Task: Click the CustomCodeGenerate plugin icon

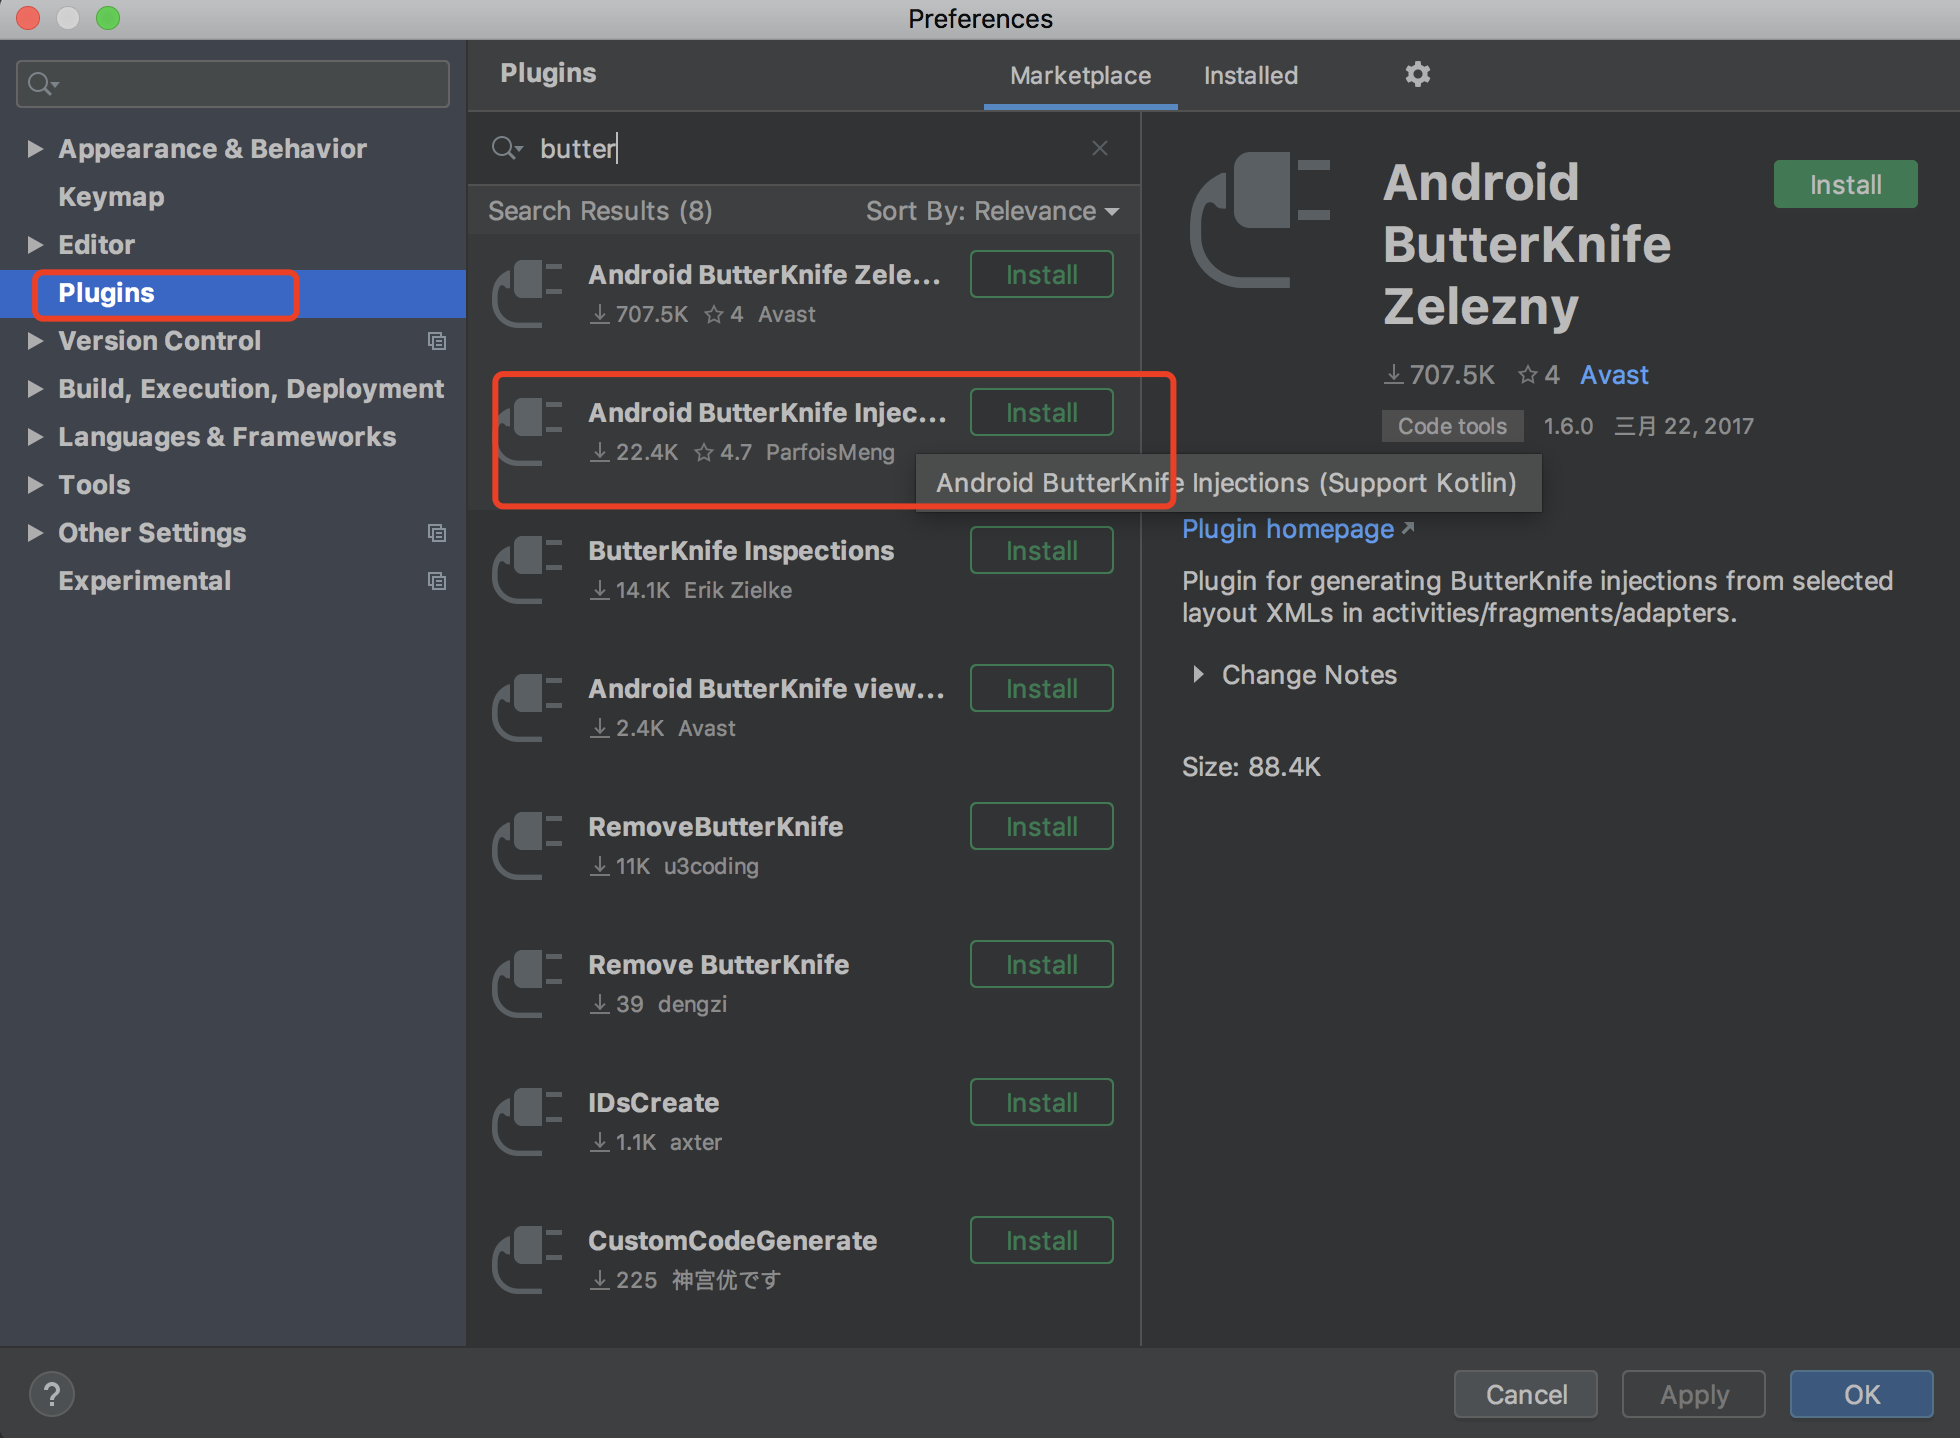Action: (528, 1258)
